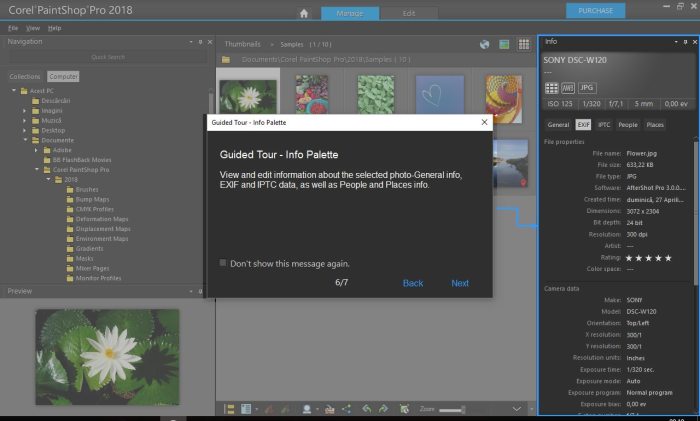Toggle the navigation panel icon in bottom toolbar
Image resolution: width=700 pixels, height=421 pixels.
click(229, 409)
